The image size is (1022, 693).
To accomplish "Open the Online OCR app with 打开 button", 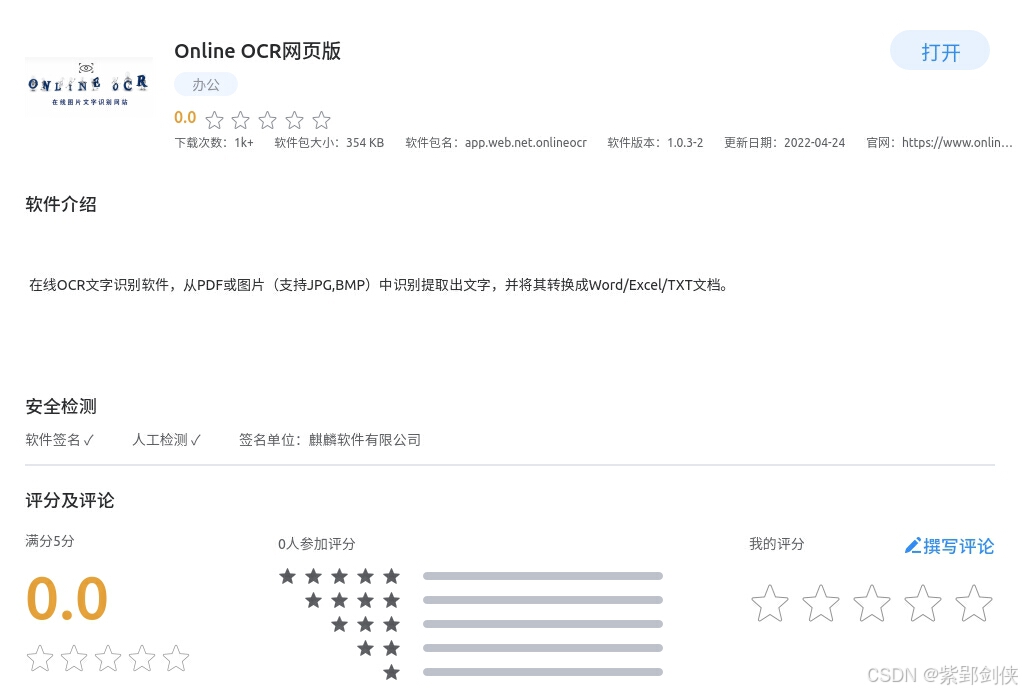I will pyautogui.click(x=939, y=51).
